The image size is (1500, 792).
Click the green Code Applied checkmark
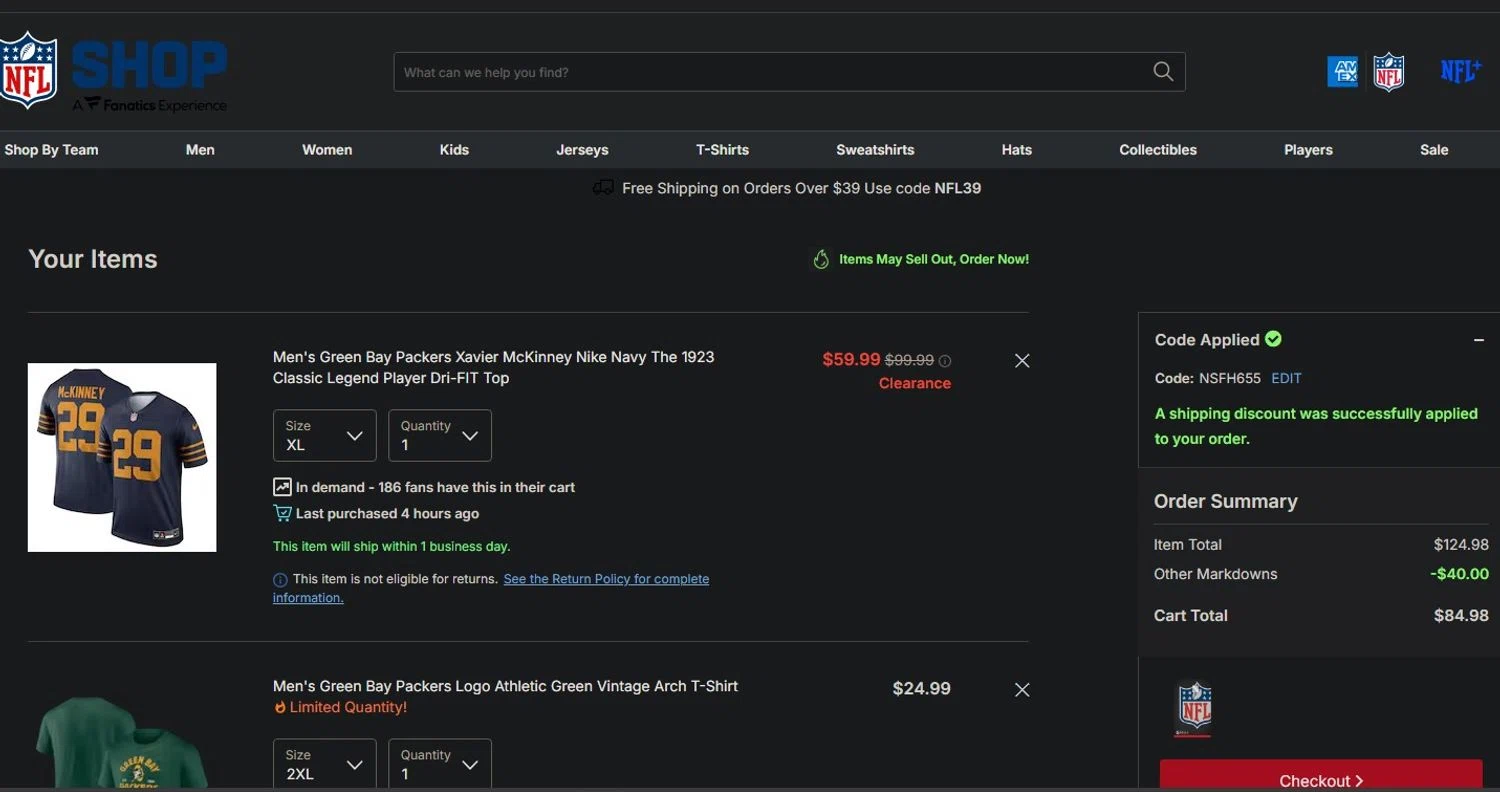(x=1273, y=339)
